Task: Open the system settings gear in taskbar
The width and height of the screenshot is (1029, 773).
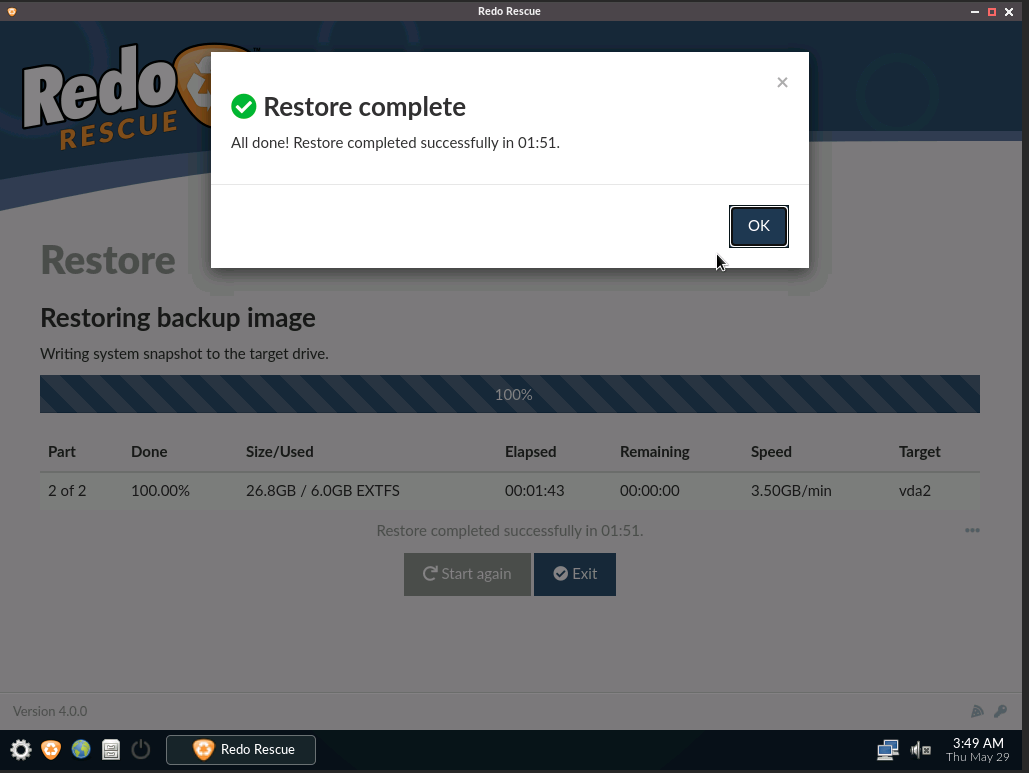Action: pyautogui.click(x=21, y=749)
